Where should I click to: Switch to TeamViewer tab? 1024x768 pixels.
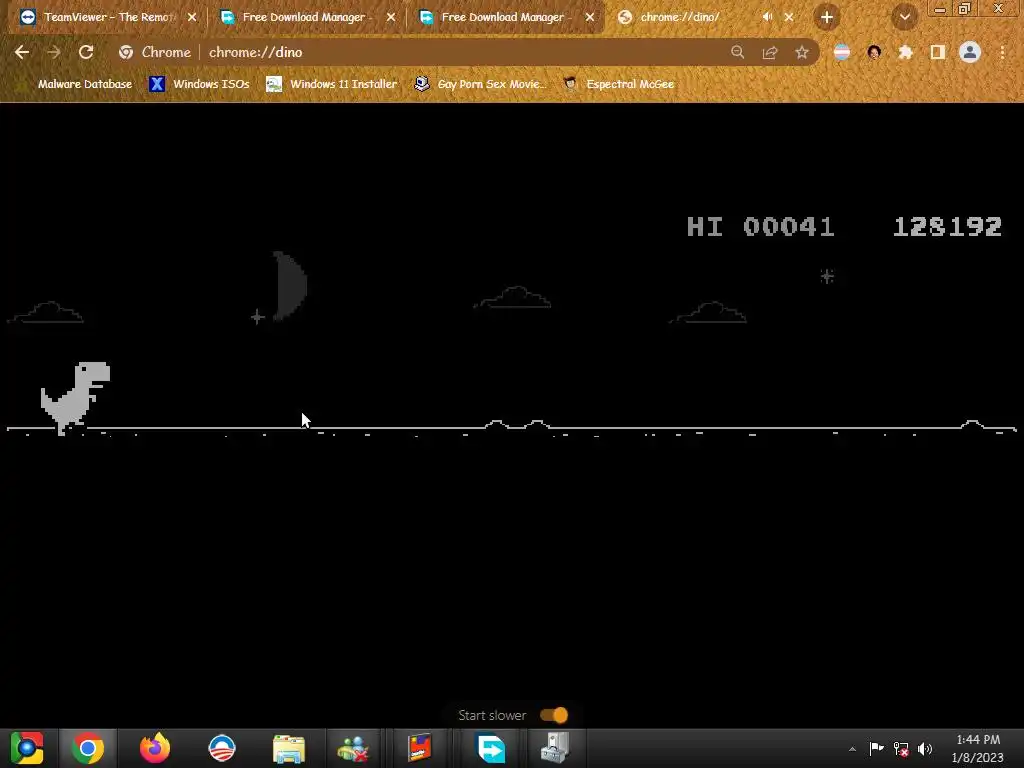(x=106, y=17)
